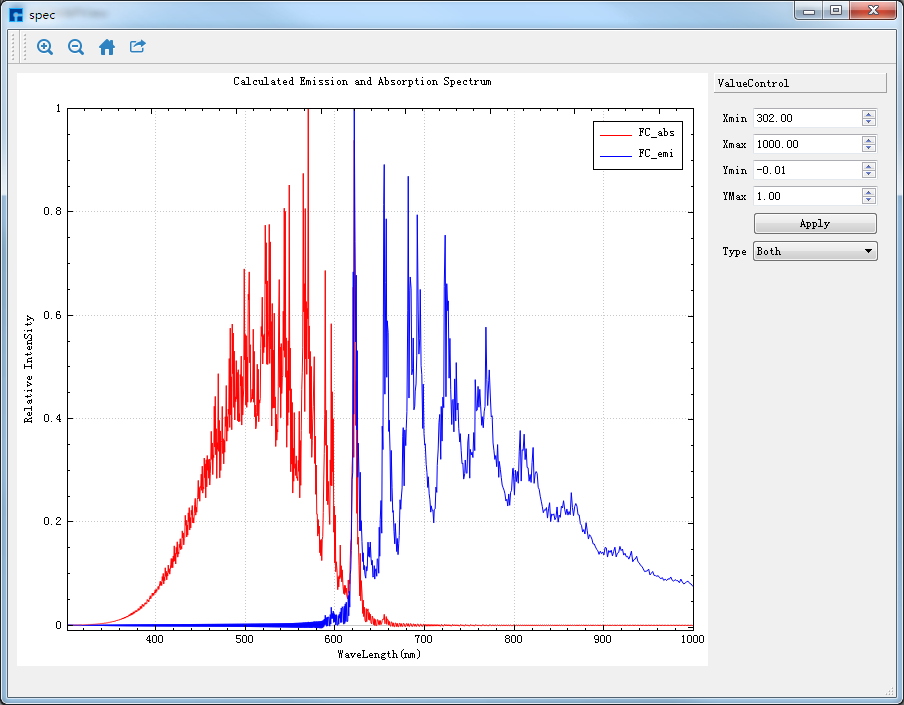Reset the plot view with Home icon

coord(107,47)
